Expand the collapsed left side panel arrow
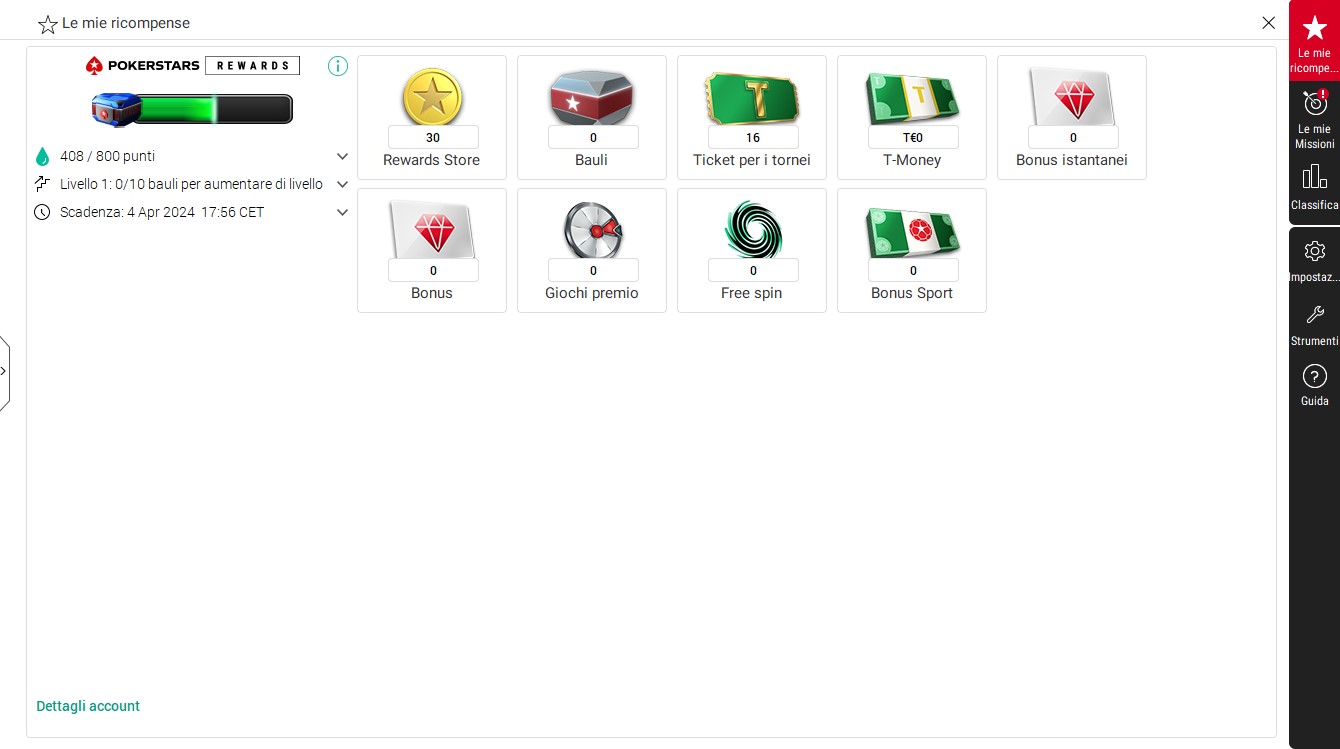This screenshot has height=749, width=1340. coord(4,371)
